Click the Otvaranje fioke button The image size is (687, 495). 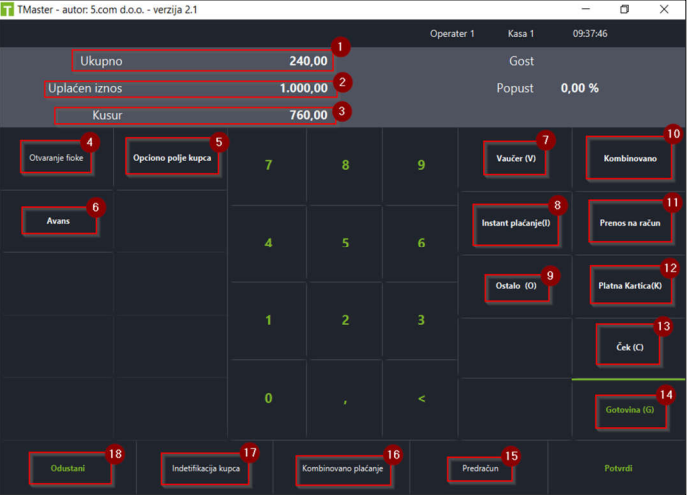click(x=56, y=158)
